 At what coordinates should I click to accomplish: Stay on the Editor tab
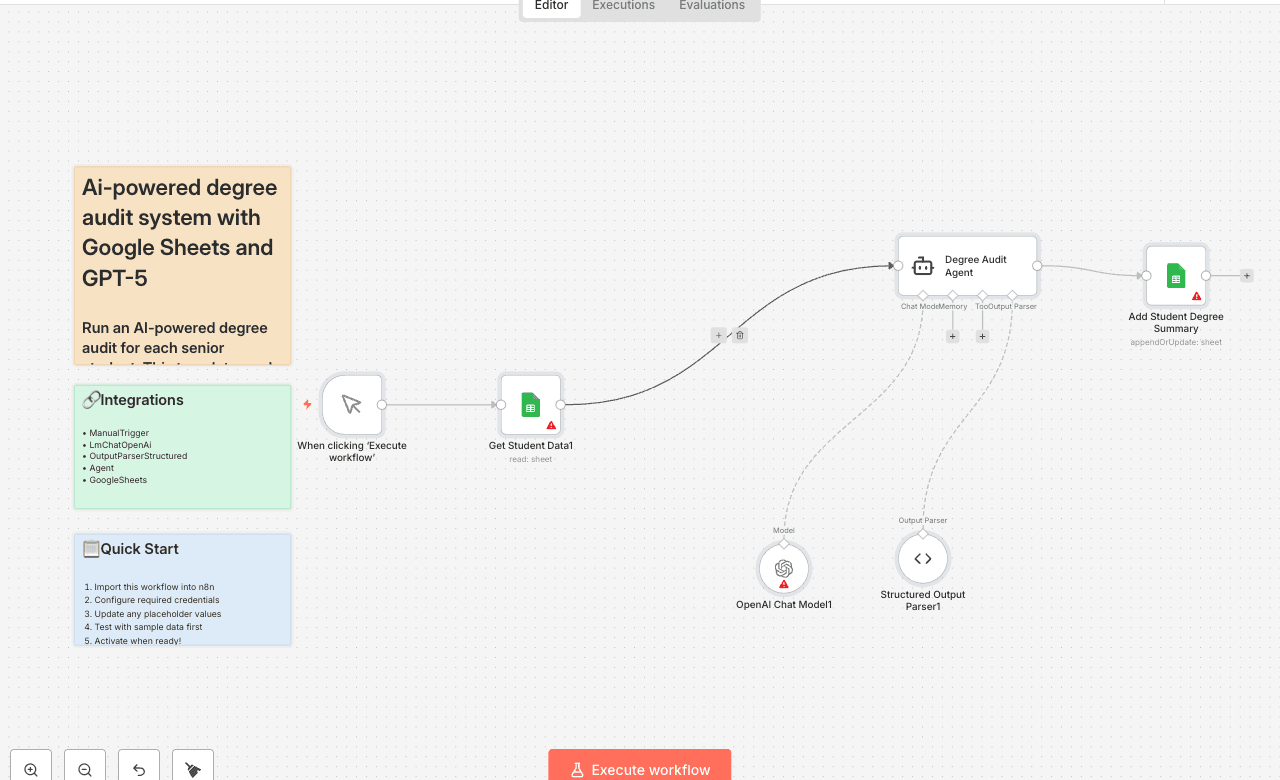click(551, 6)
